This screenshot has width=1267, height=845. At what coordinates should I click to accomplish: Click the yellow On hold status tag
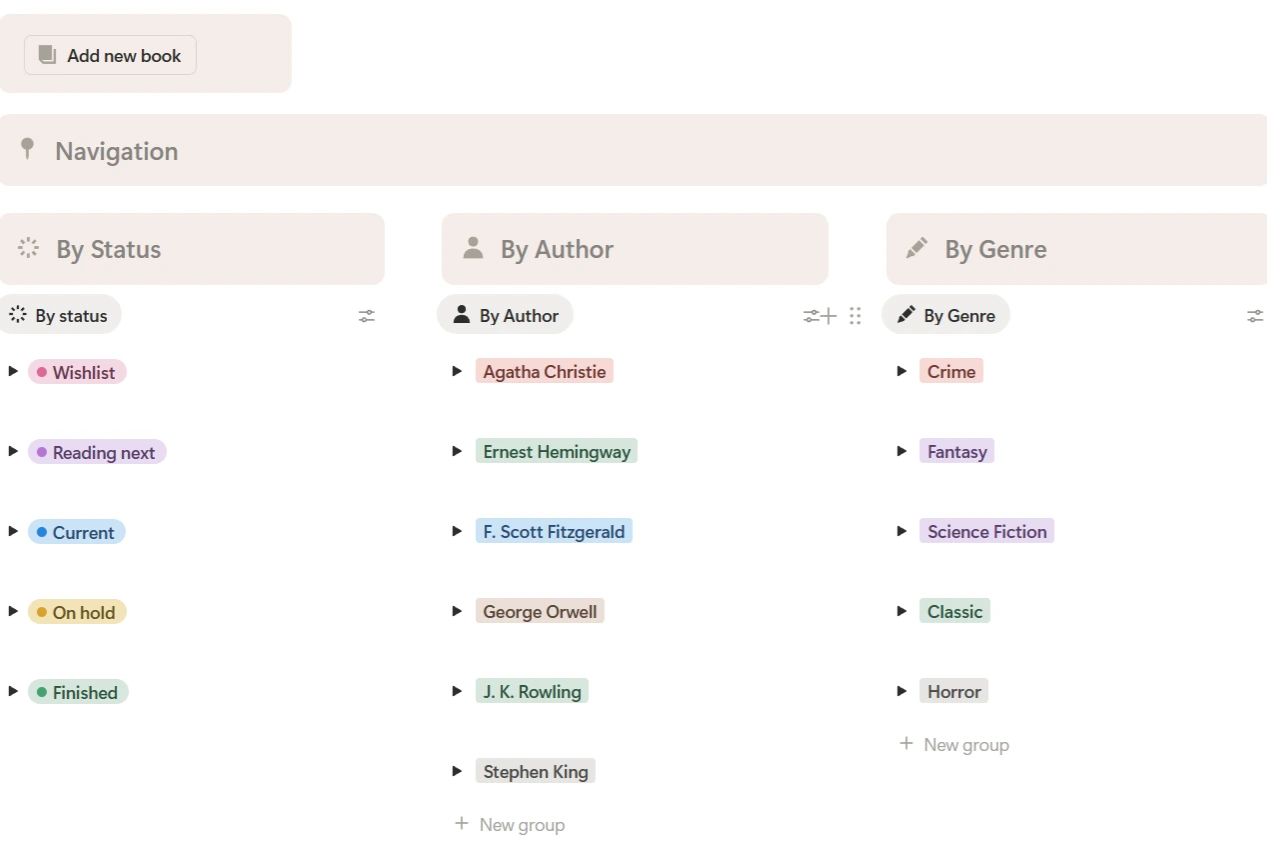(x=77, y=612)
